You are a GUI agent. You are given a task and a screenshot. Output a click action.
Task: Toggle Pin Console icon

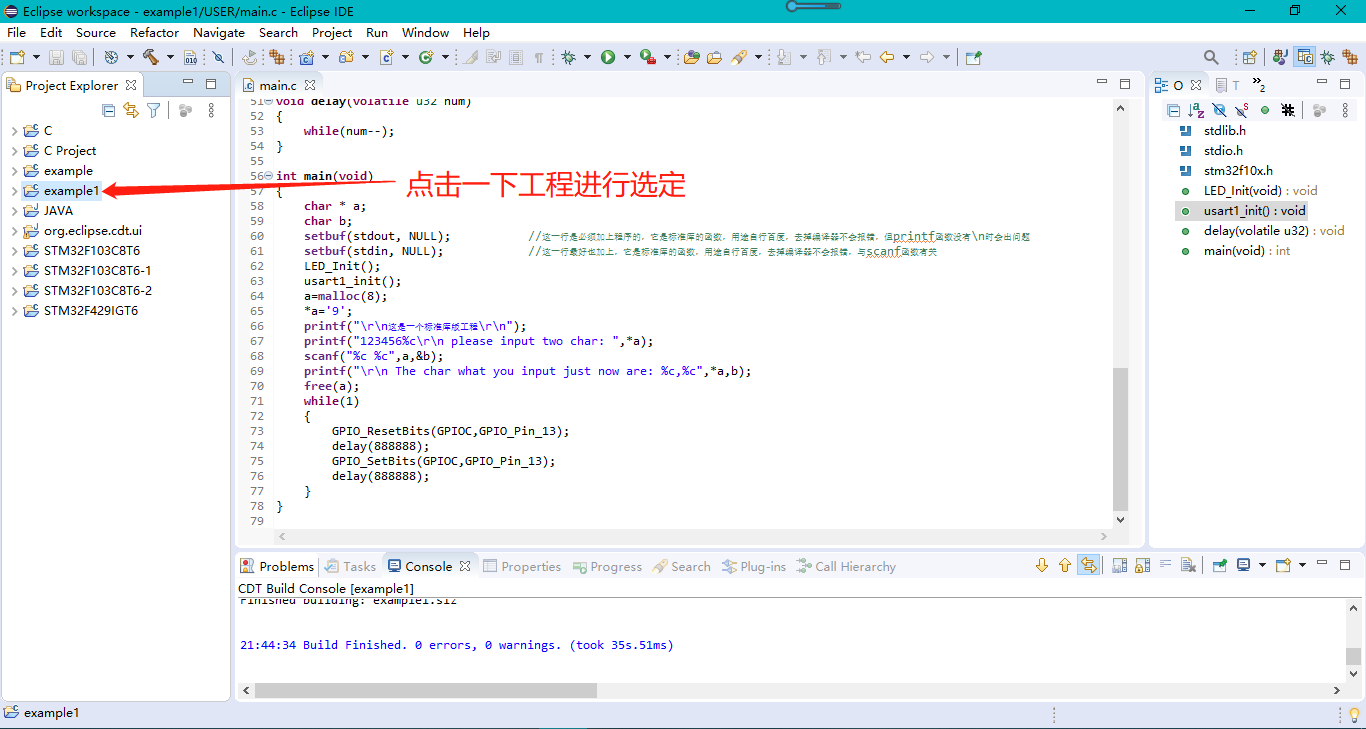pos(1220,565)
